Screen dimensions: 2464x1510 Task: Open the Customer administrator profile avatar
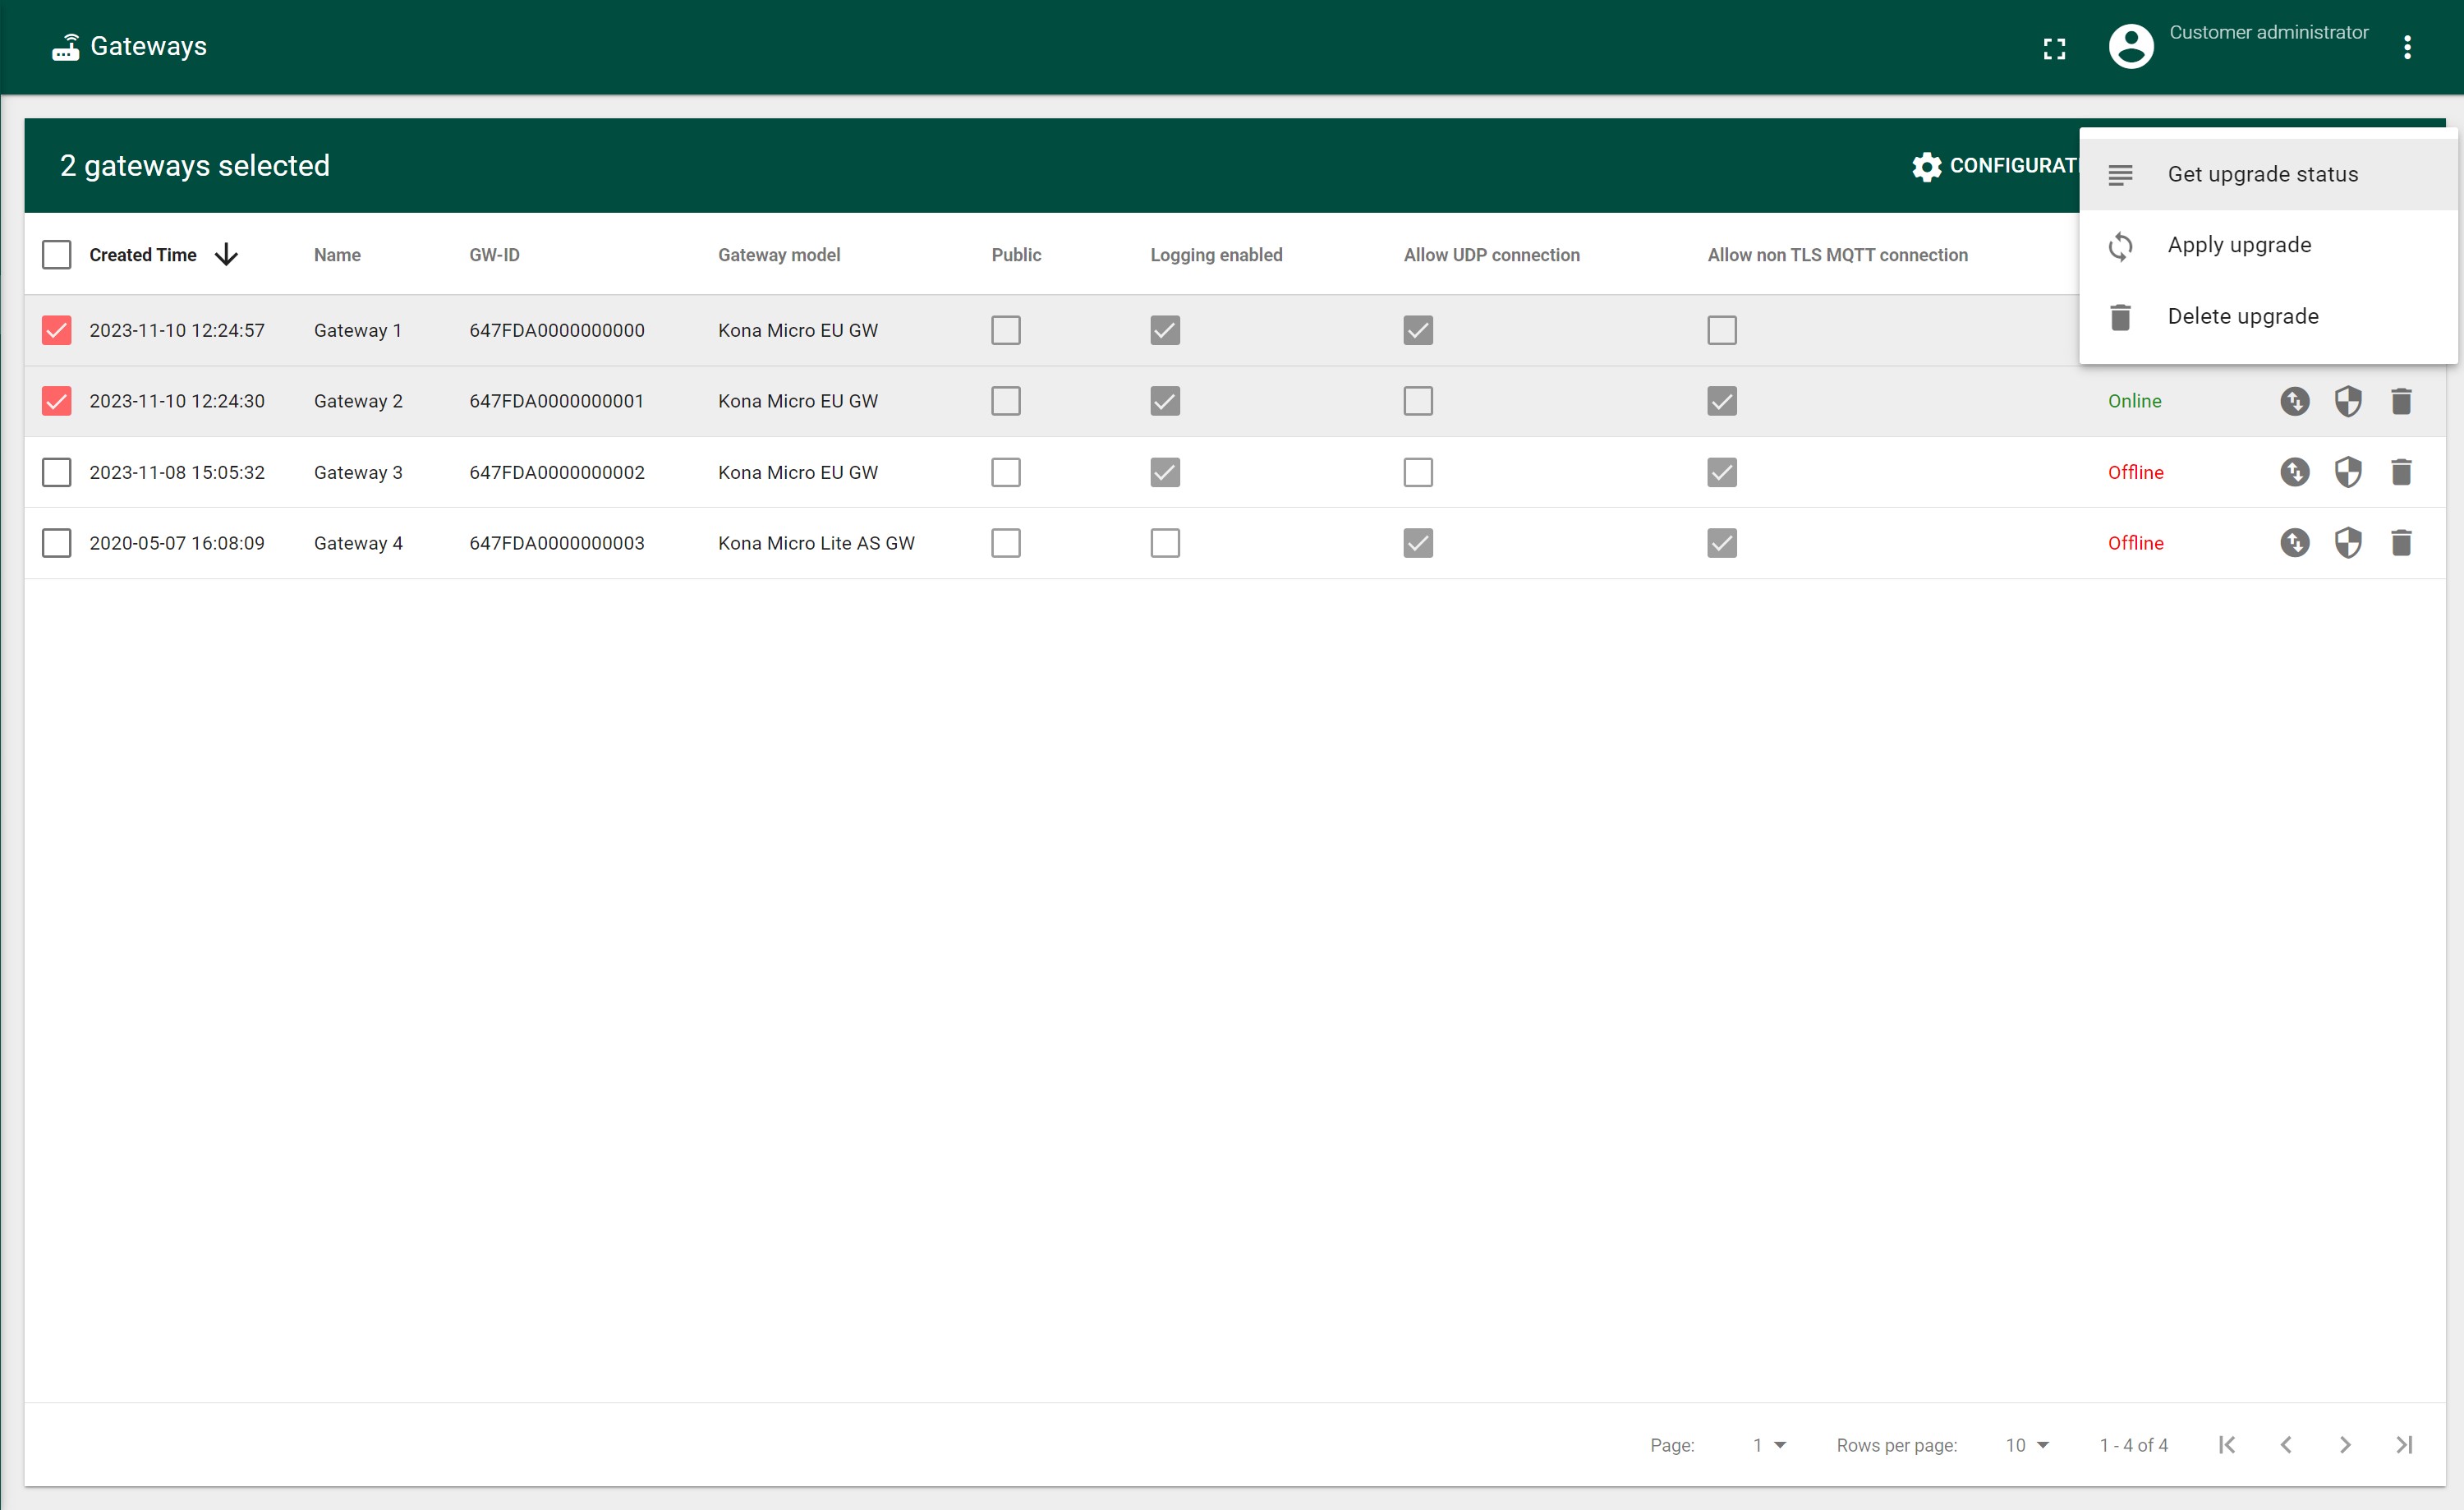pos(2130,47)
